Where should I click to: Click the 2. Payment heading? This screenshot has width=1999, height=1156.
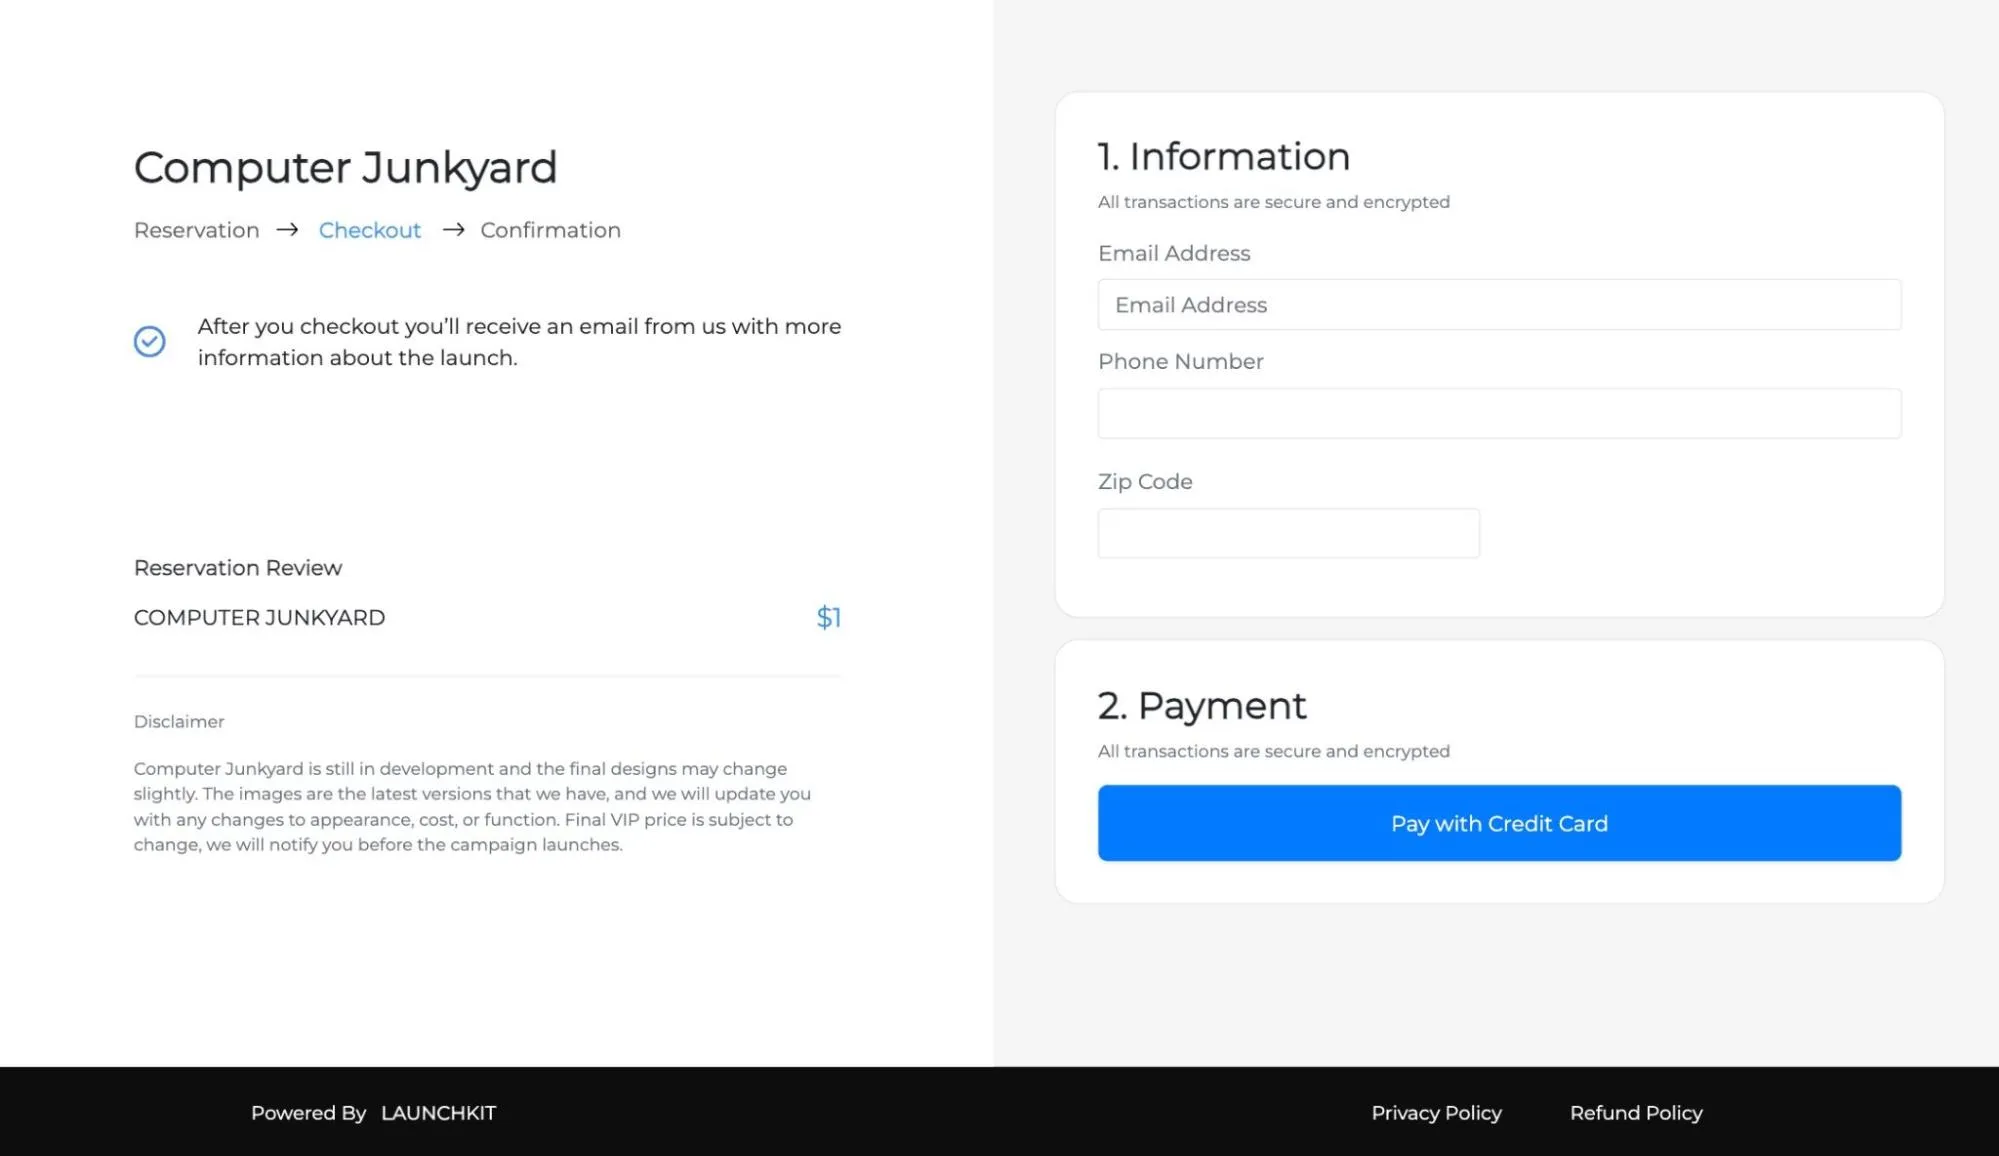(x=1202, y=706)
